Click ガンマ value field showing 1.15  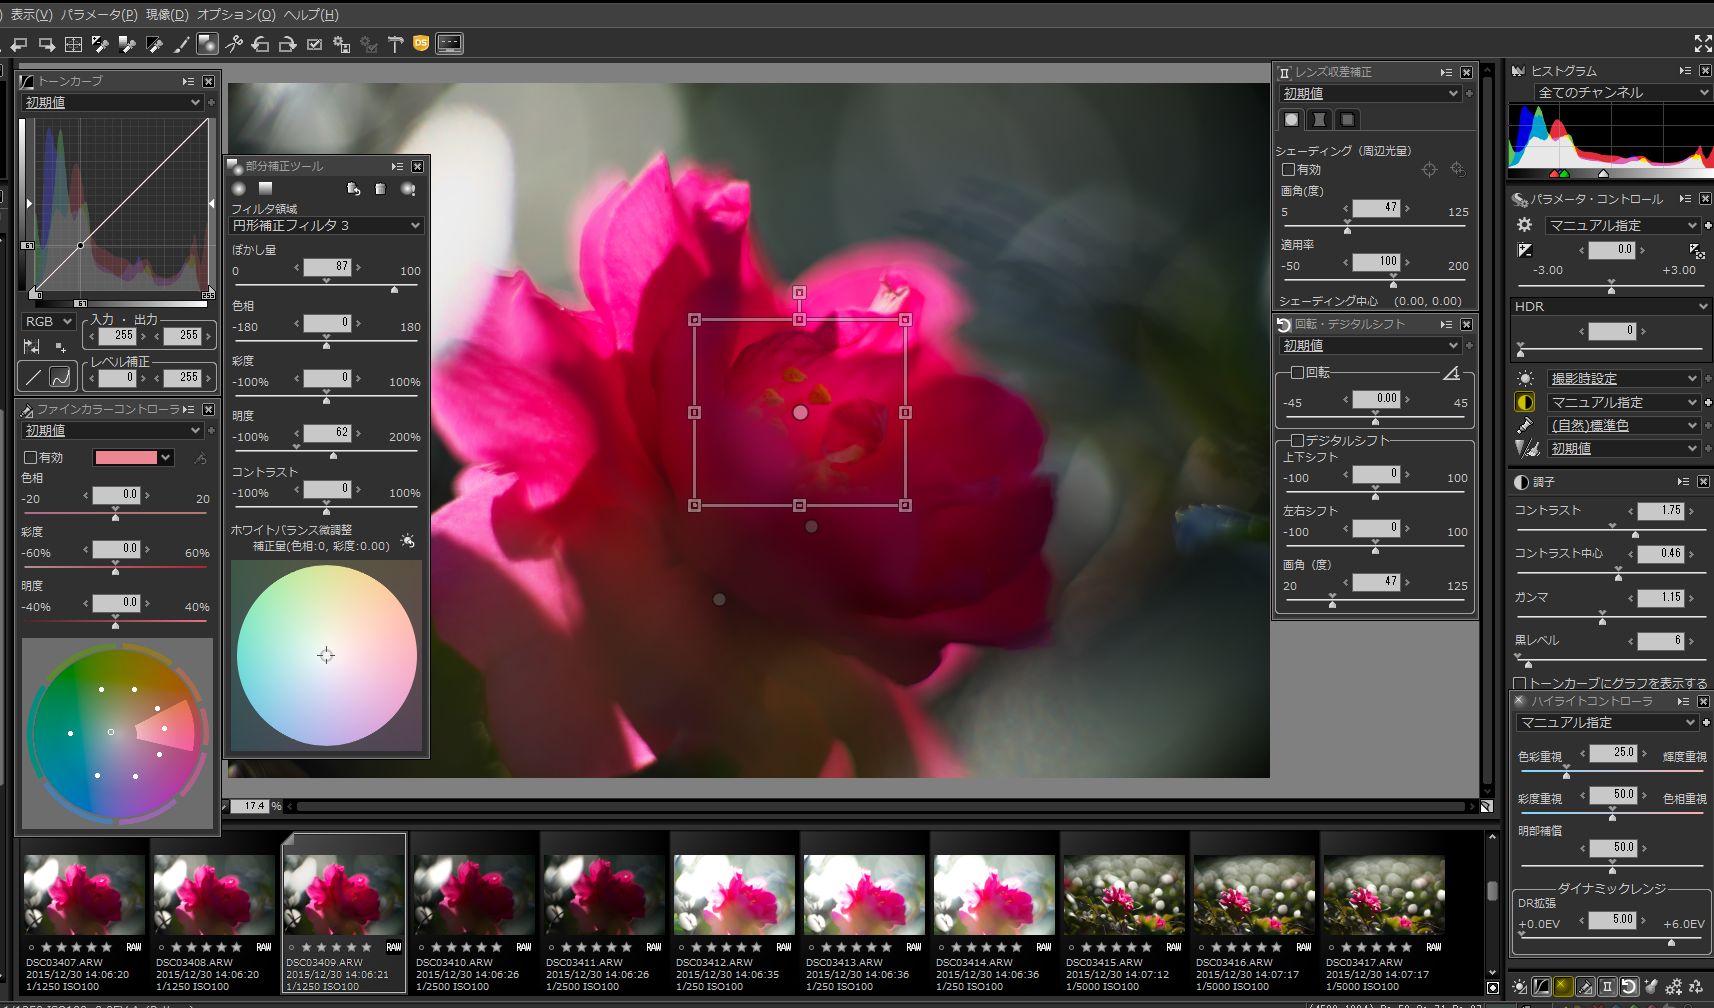pyautogui.click(x=1661, y=598)
